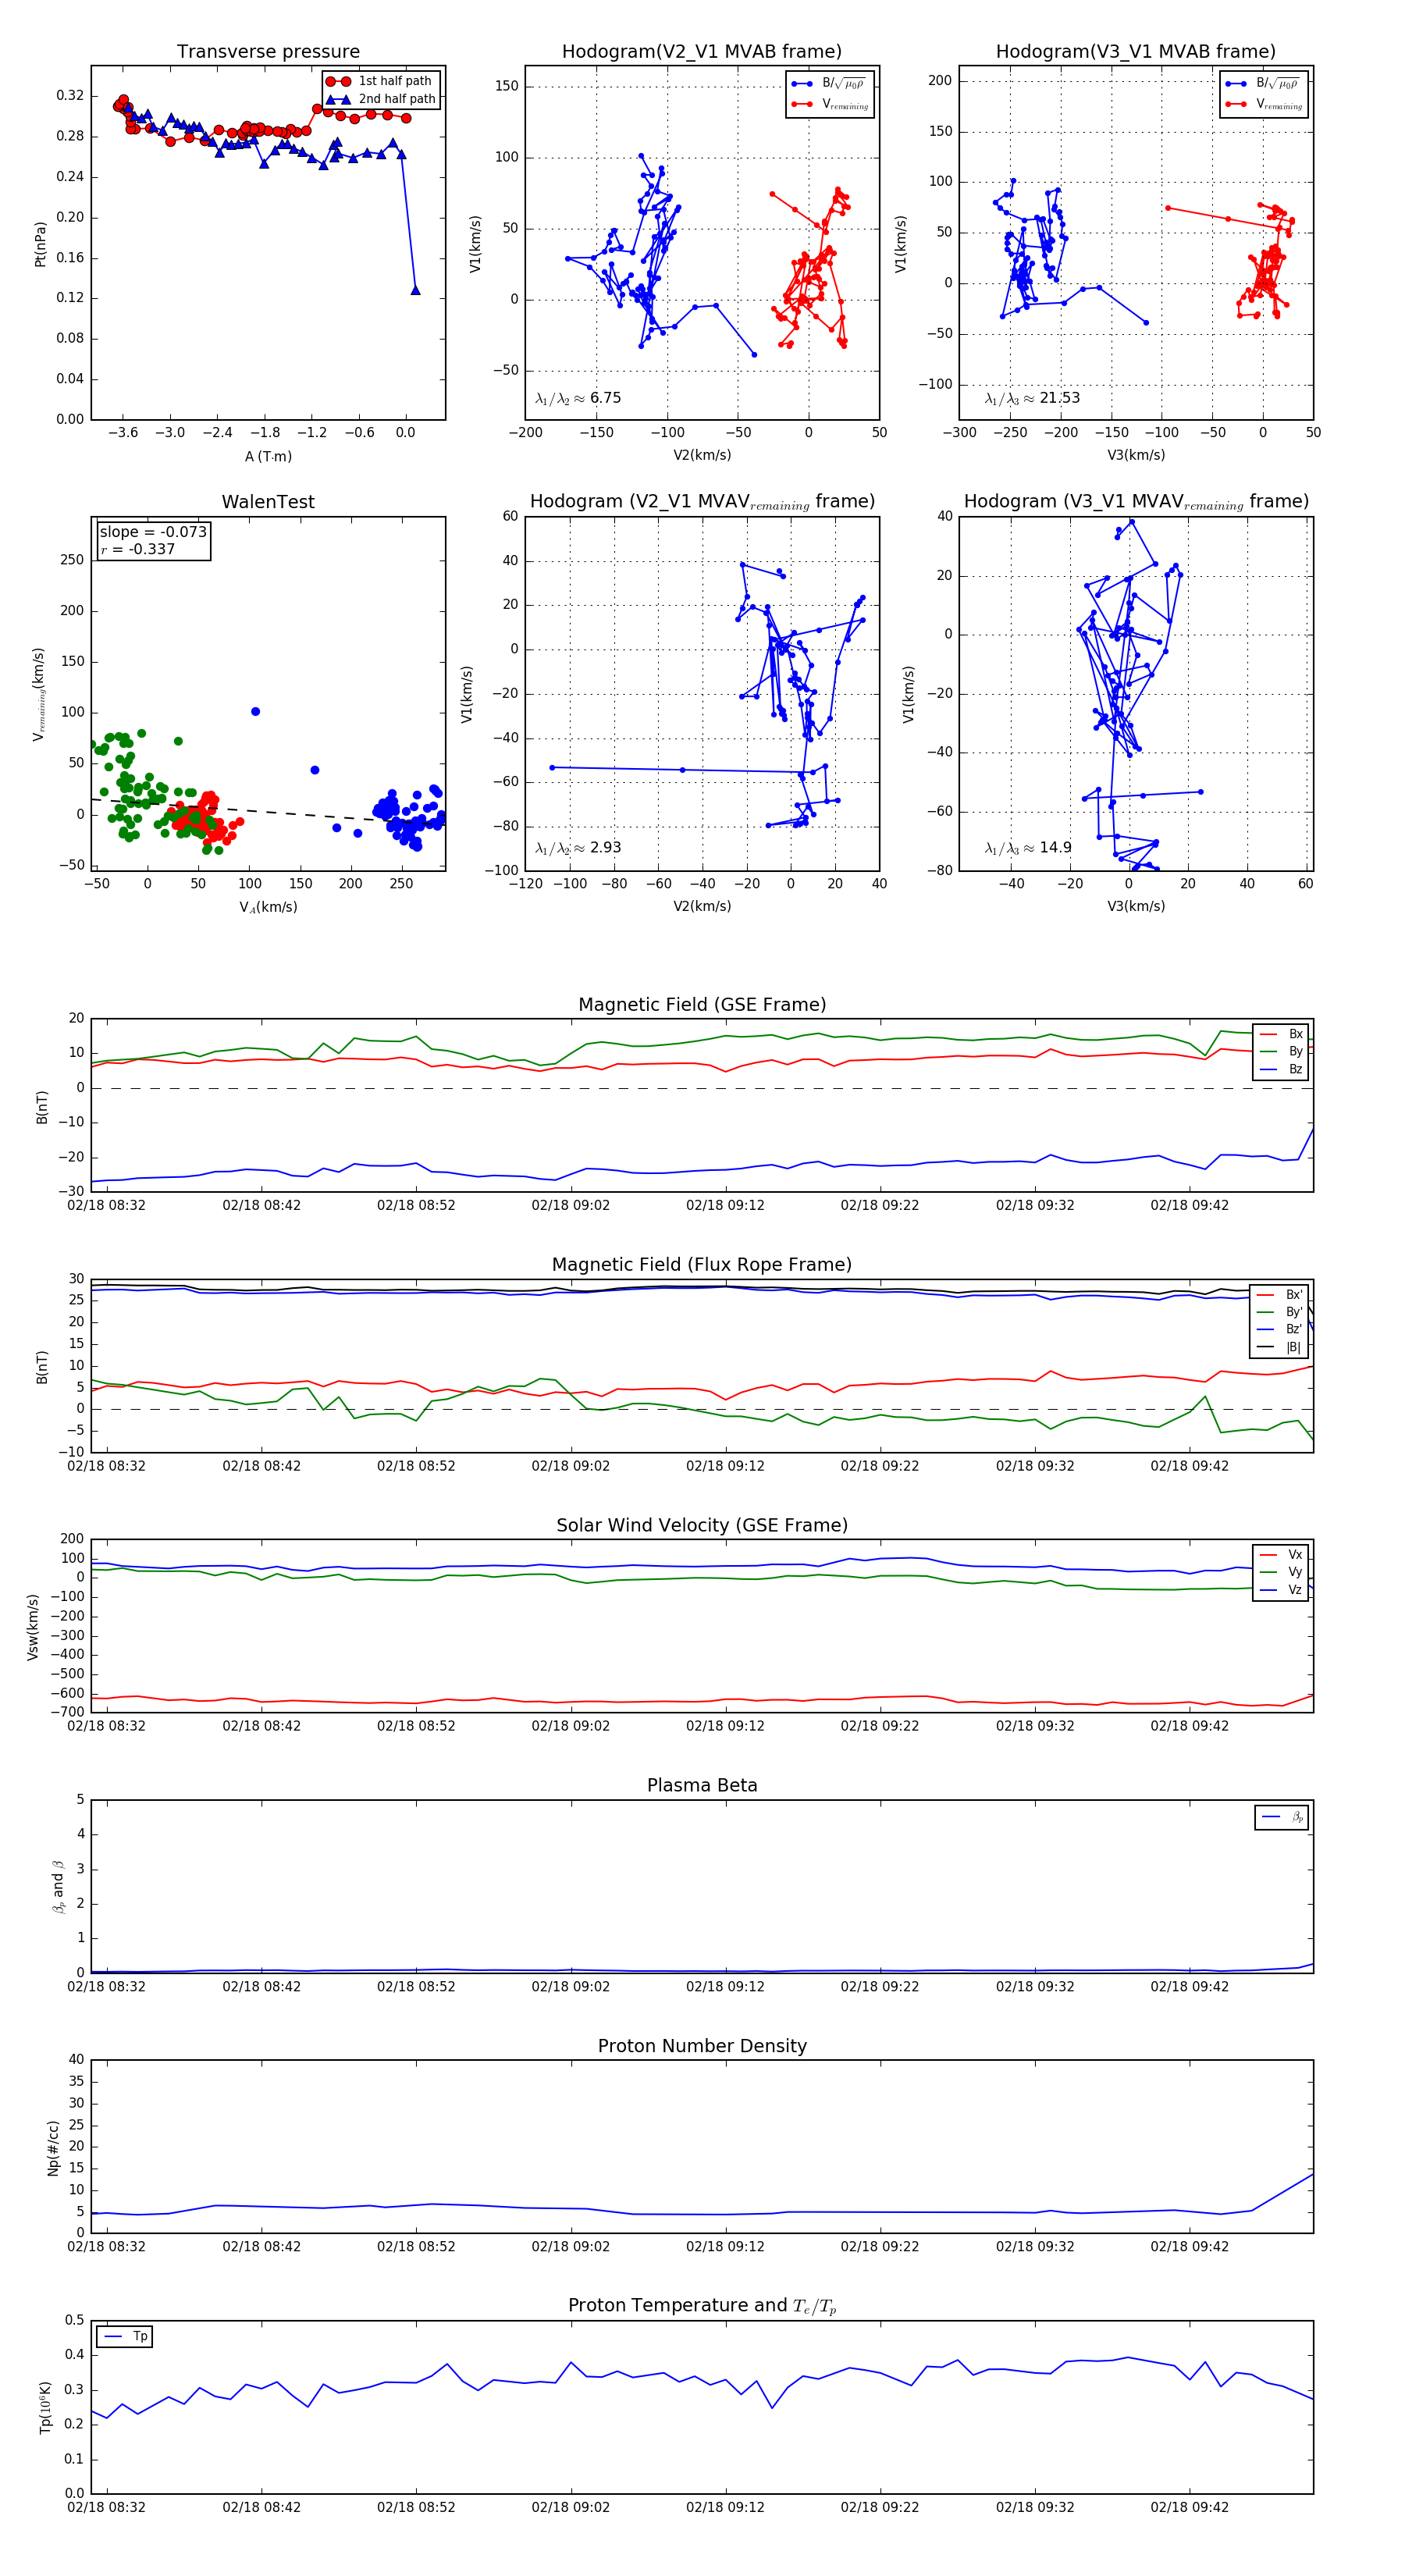Click the final low blue triangle in Transverse pressure

[415, 290]
